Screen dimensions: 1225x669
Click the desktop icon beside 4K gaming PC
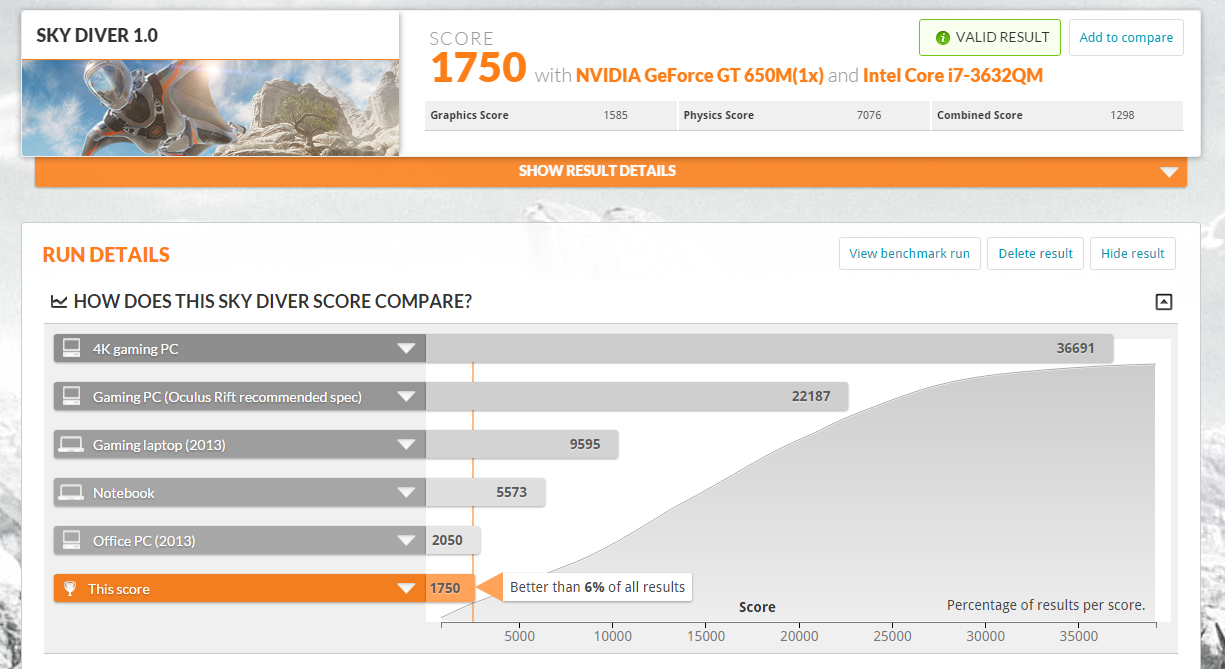[x=71, y=348]
